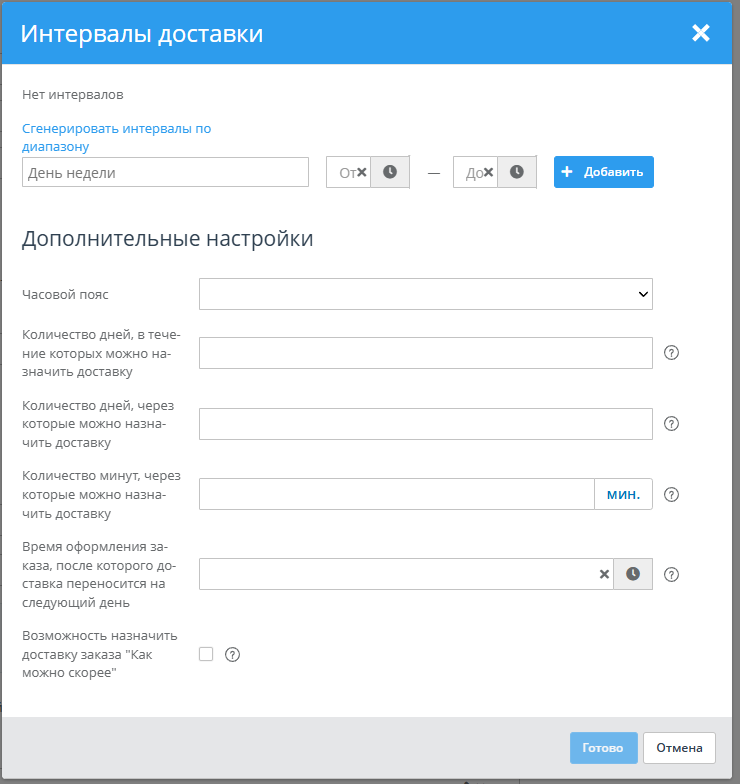This screenshot has height=784, width=740.
Task: Enable 'Как можно скорее' delivery checkbox
Action: 206,654
